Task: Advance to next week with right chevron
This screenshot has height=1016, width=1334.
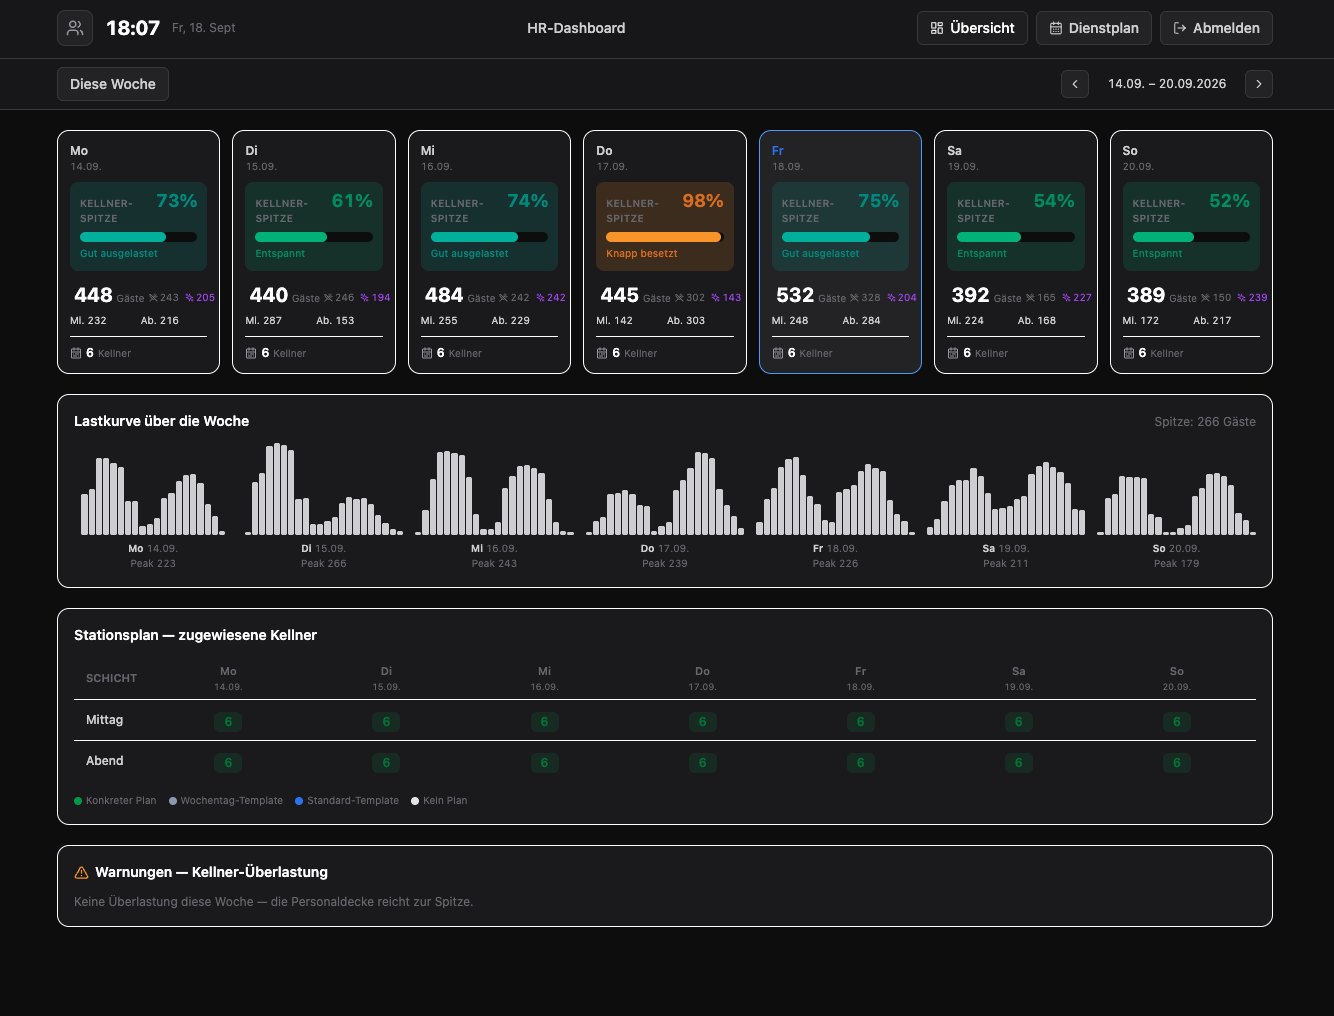Action: coord(1259,84)
